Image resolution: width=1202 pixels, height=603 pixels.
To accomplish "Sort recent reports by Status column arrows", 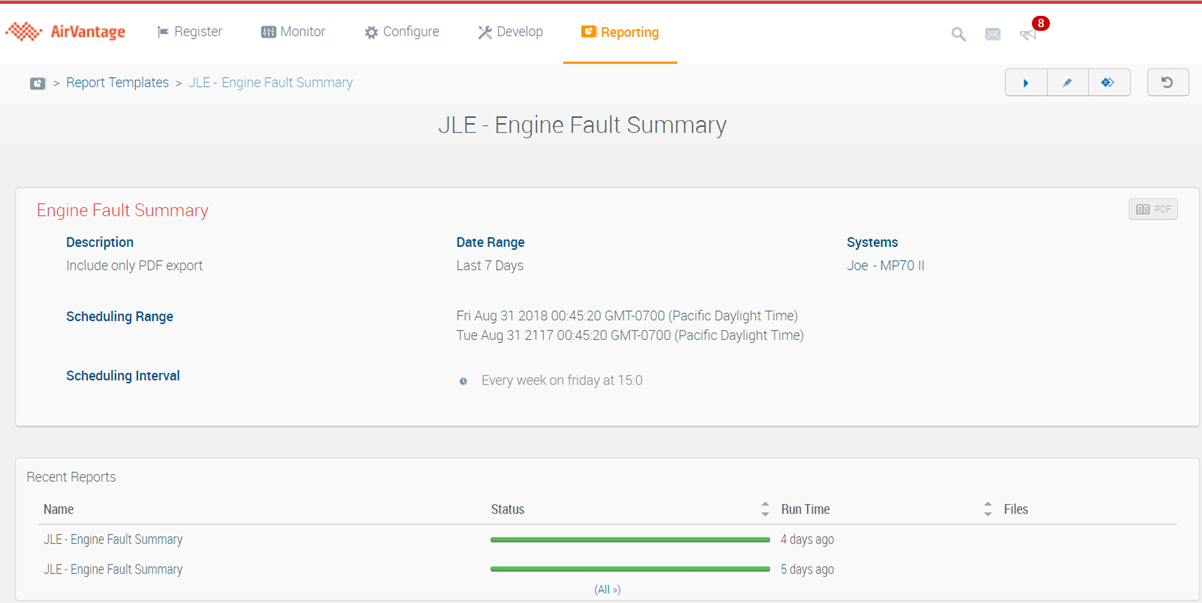I will (x=765, y=509).
